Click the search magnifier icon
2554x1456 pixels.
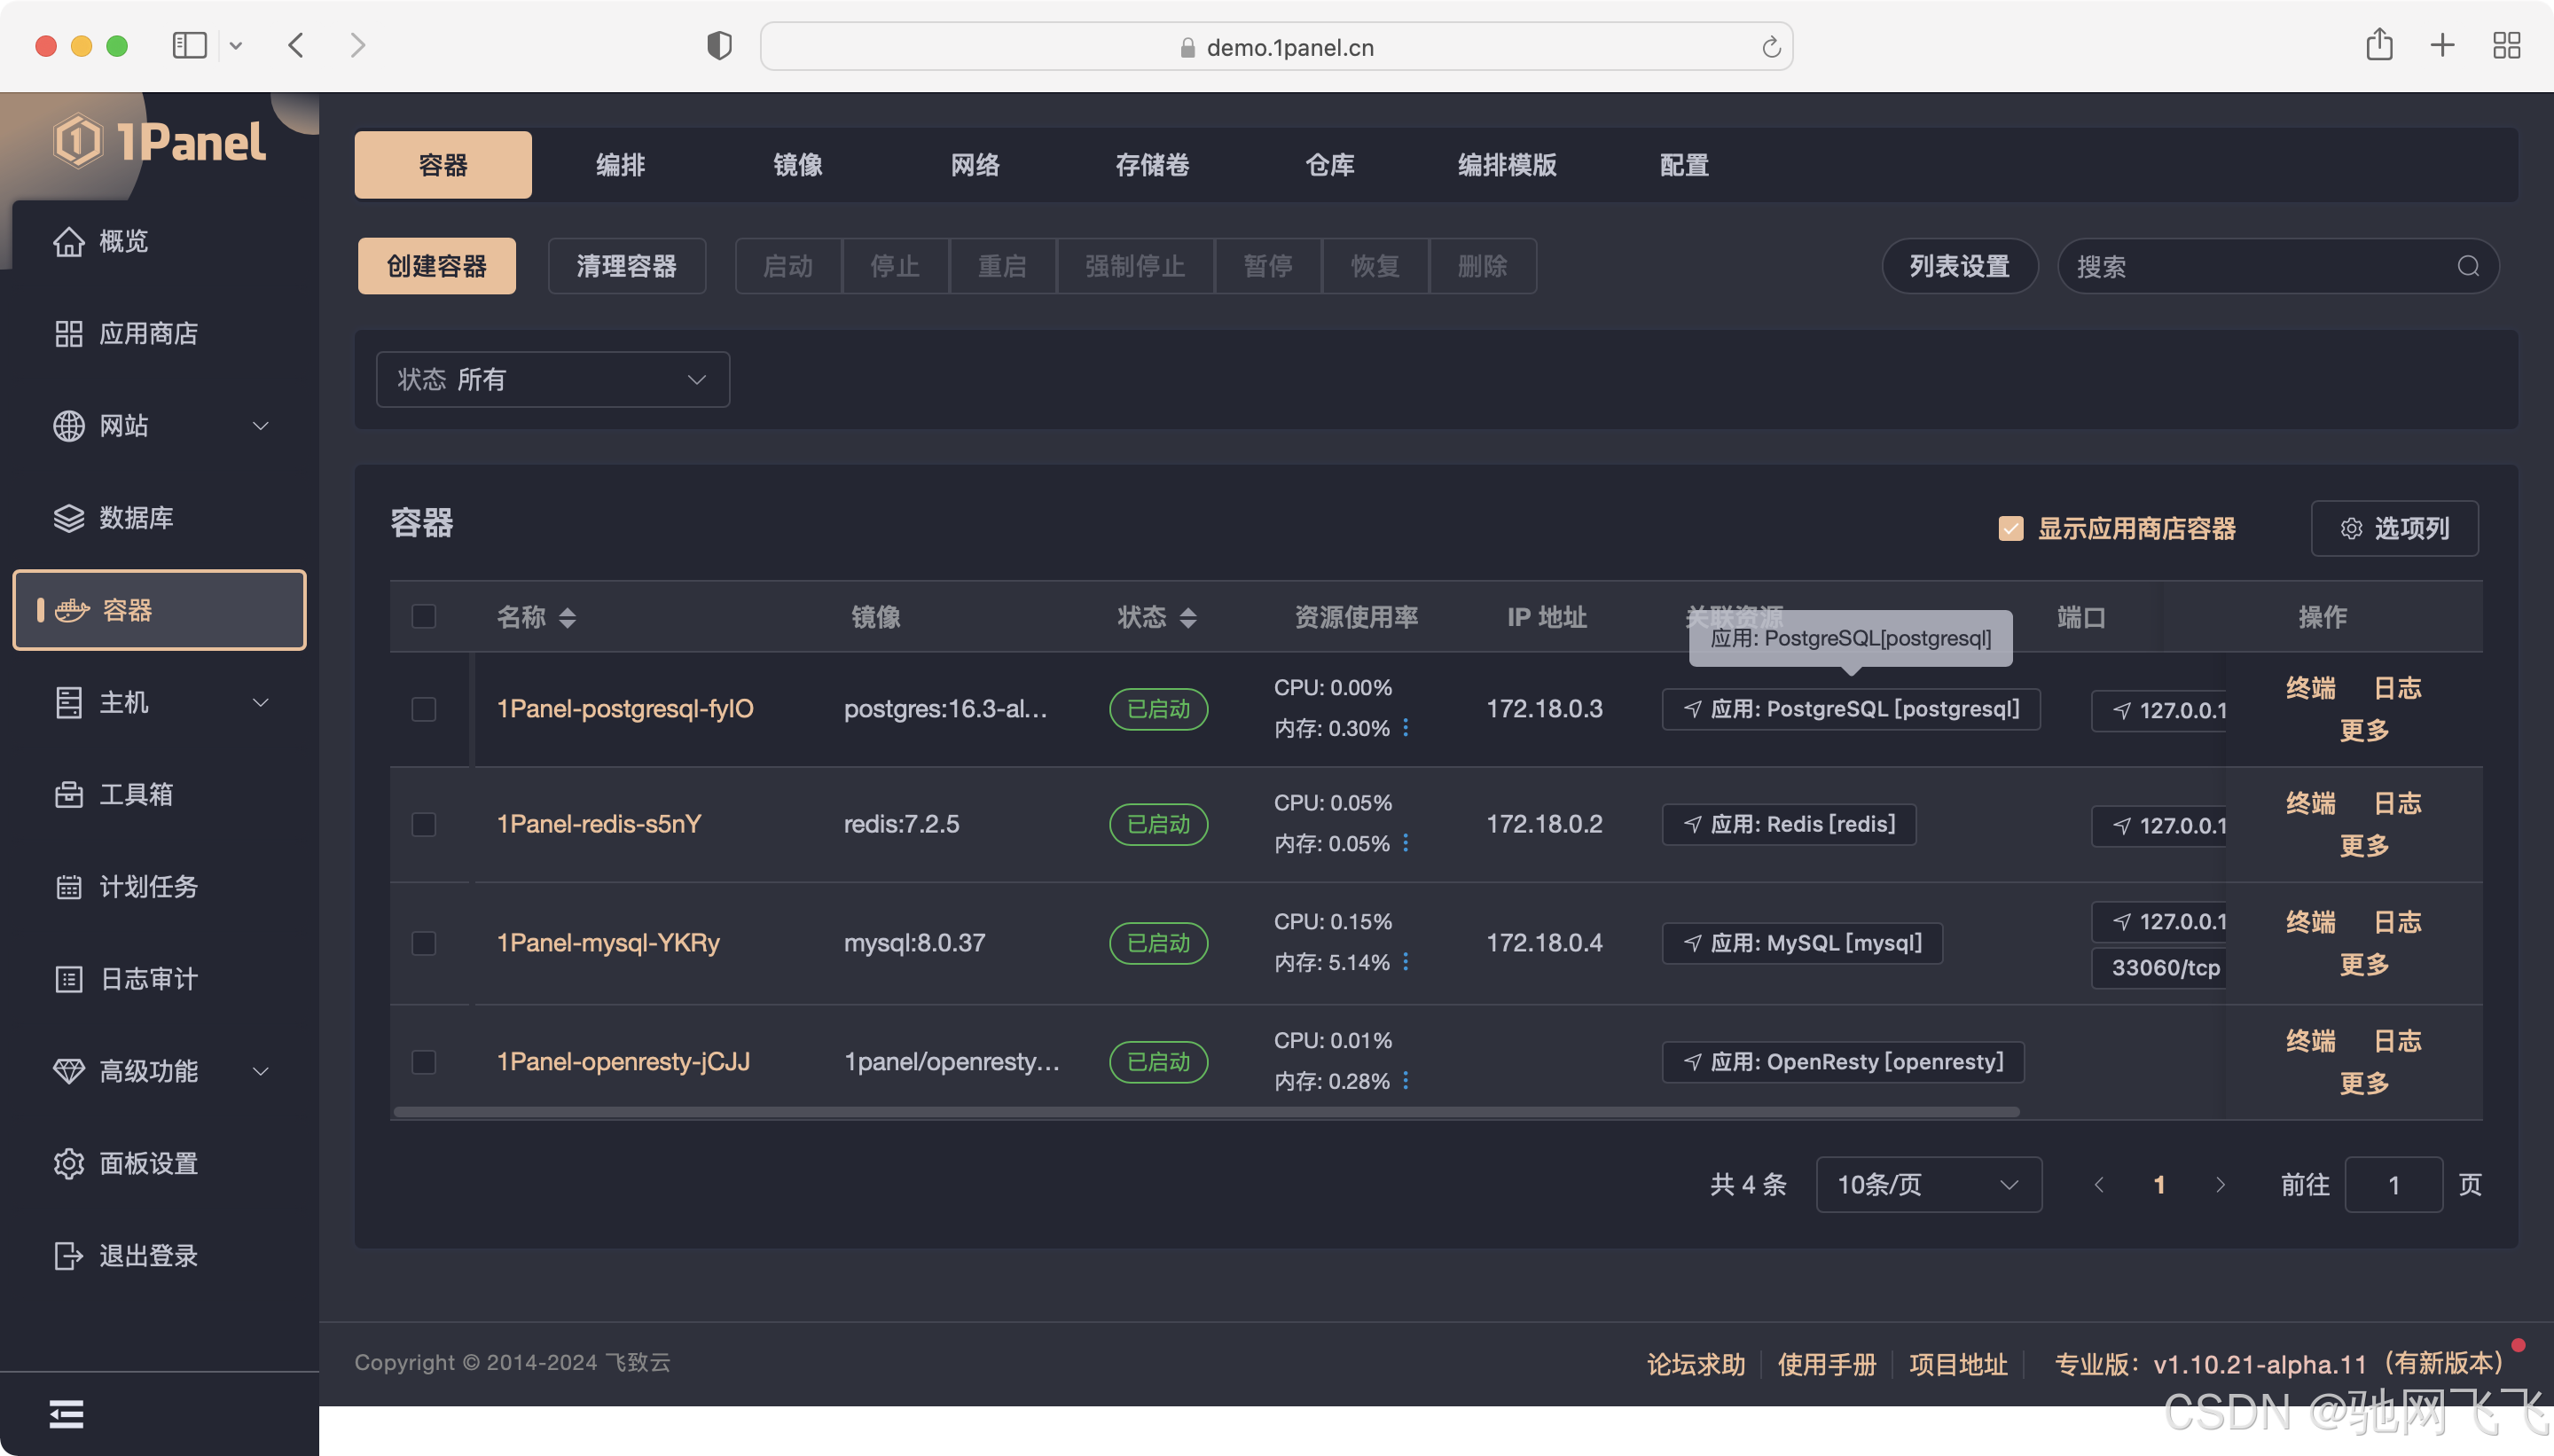[2468, 266]
